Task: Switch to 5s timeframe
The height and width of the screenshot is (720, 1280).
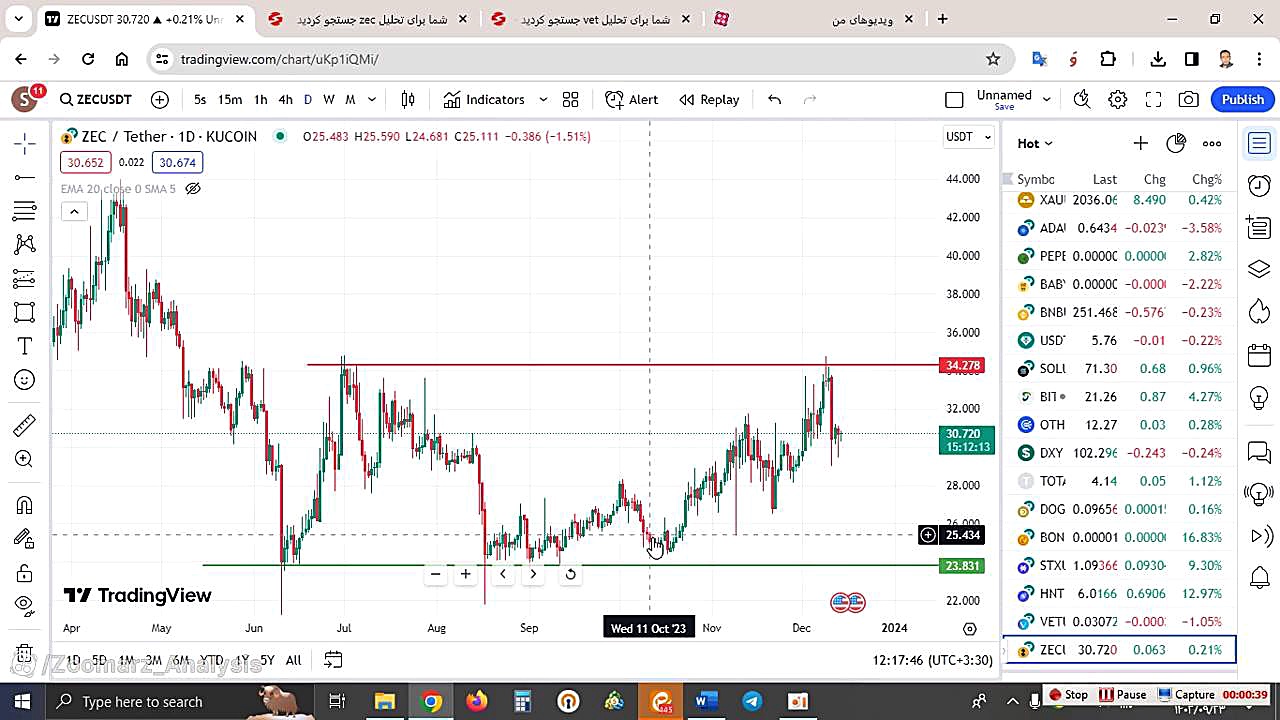Action: click(200, 99)
